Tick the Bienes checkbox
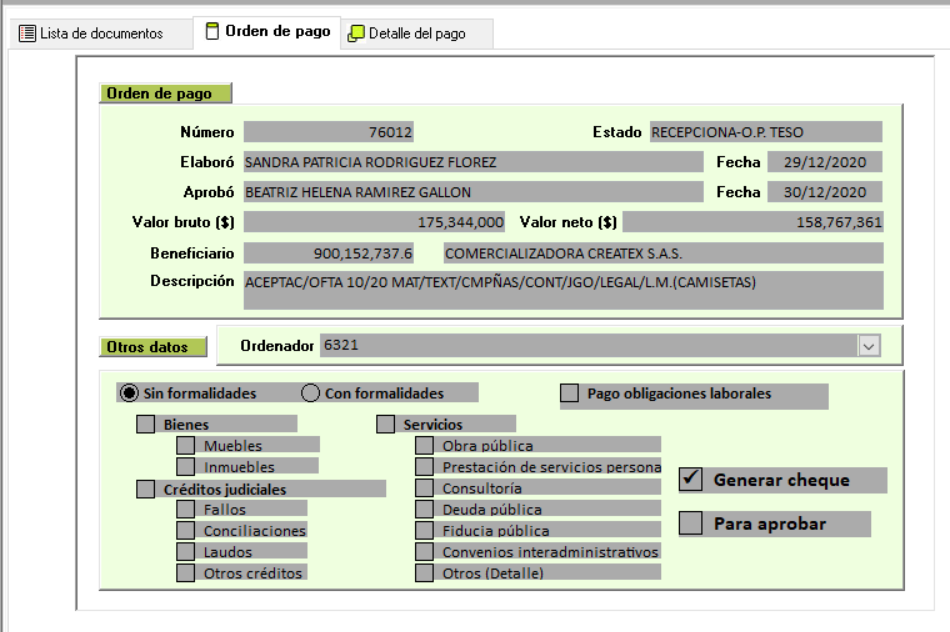950x632 pixels. [146, 425]
